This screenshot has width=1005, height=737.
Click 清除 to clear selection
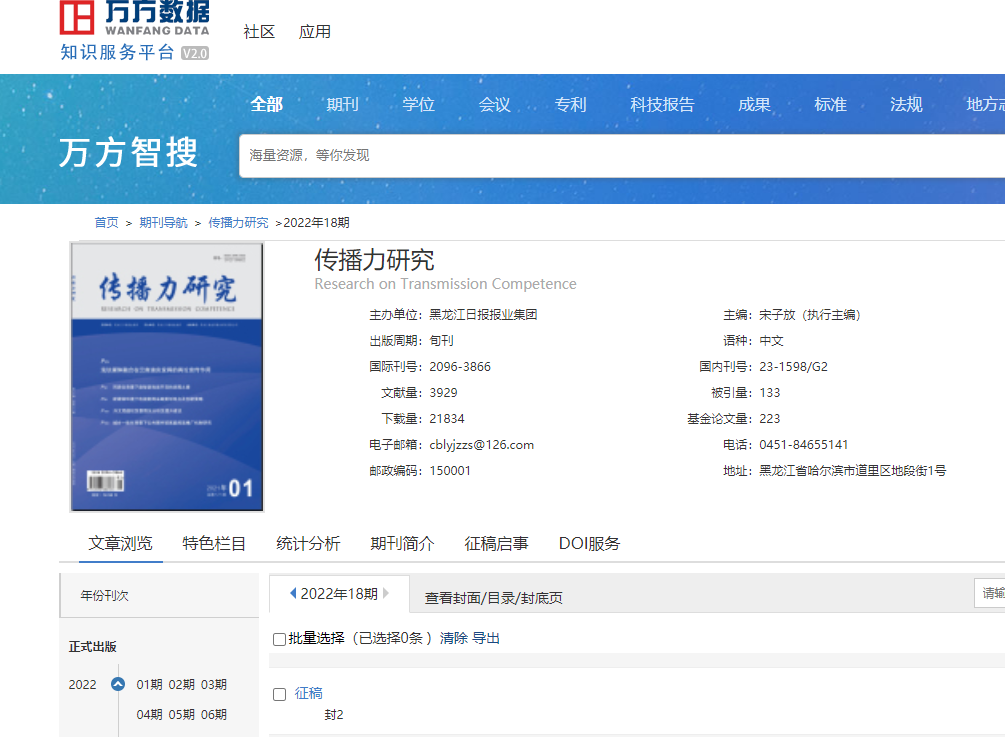click(x=453, y=638)
